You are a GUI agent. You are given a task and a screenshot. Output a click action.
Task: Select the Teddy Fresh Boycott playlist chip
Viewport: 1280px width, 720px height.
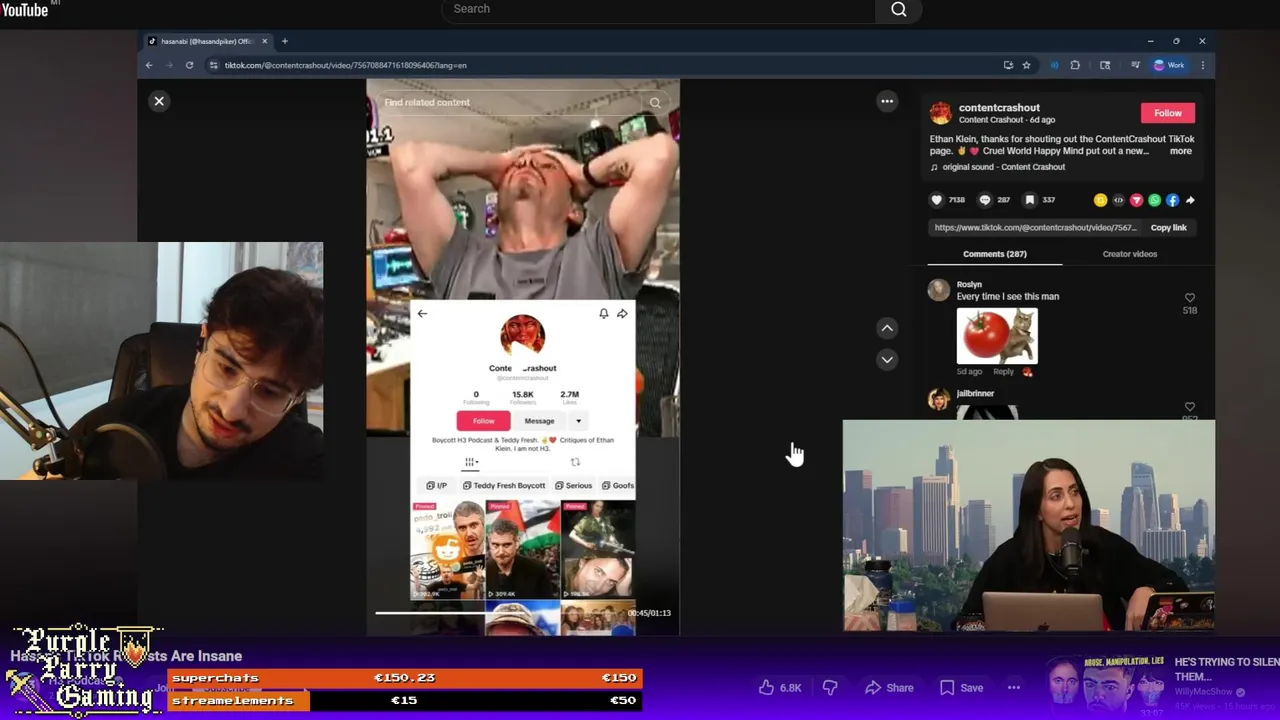coord(503,486)
